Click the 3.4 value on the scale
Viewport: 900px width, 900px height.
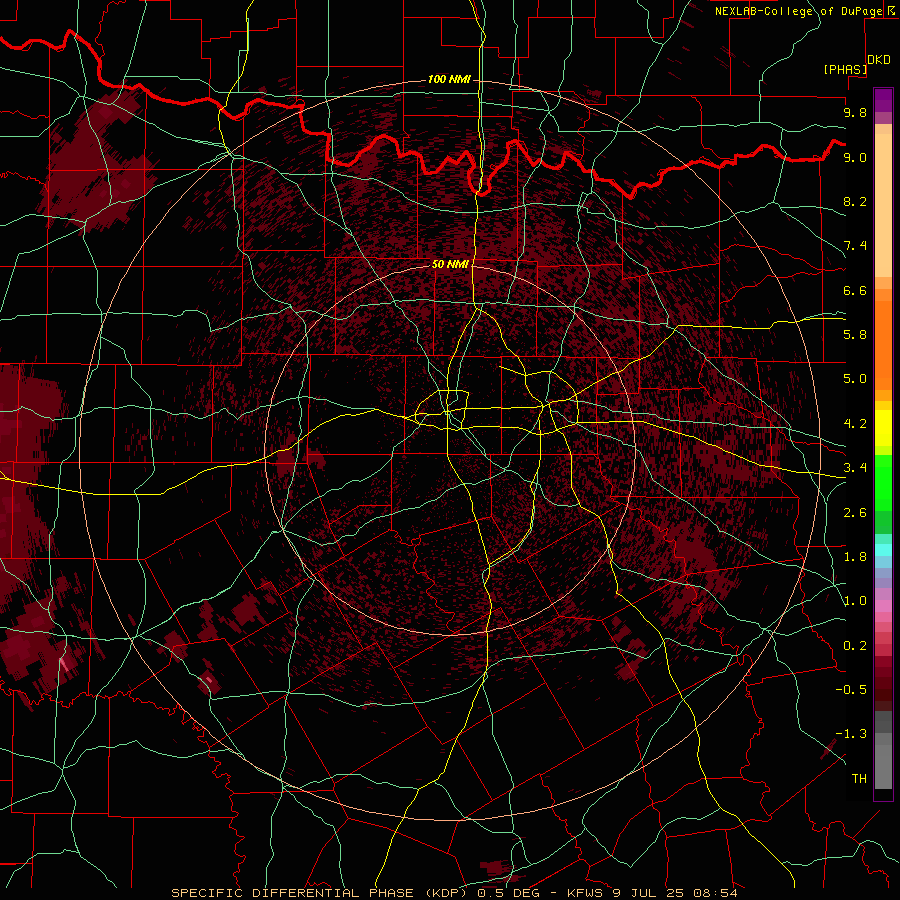(x=855, y=468)
